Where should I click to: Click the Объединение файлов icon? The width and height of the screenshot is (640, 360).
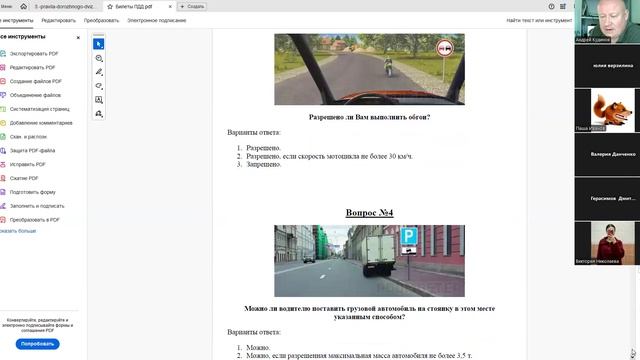(x=3, y=95)
